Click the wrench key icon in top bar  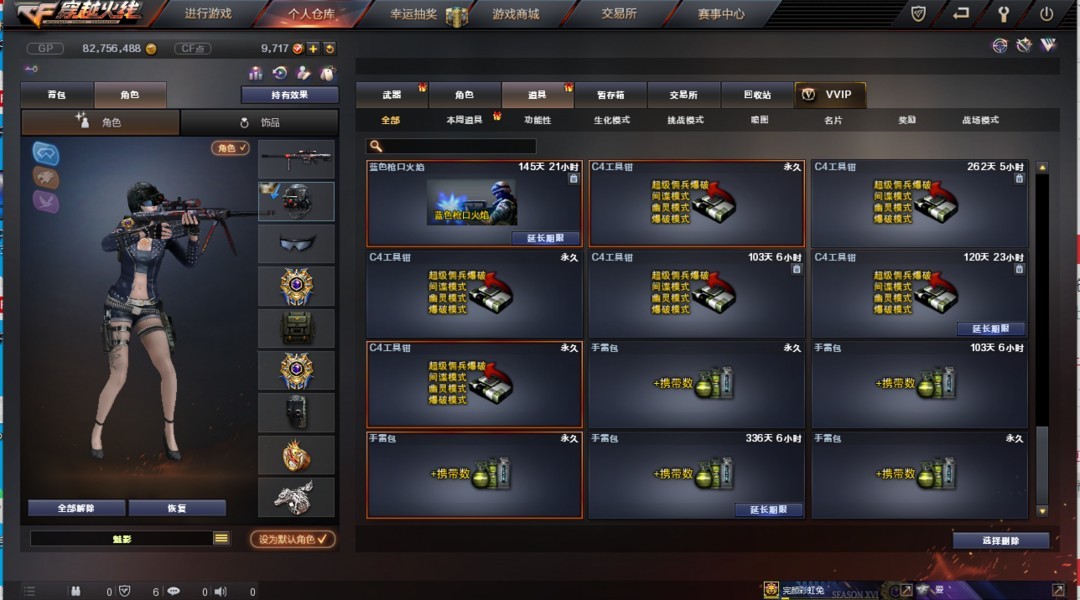(1004, 13)
